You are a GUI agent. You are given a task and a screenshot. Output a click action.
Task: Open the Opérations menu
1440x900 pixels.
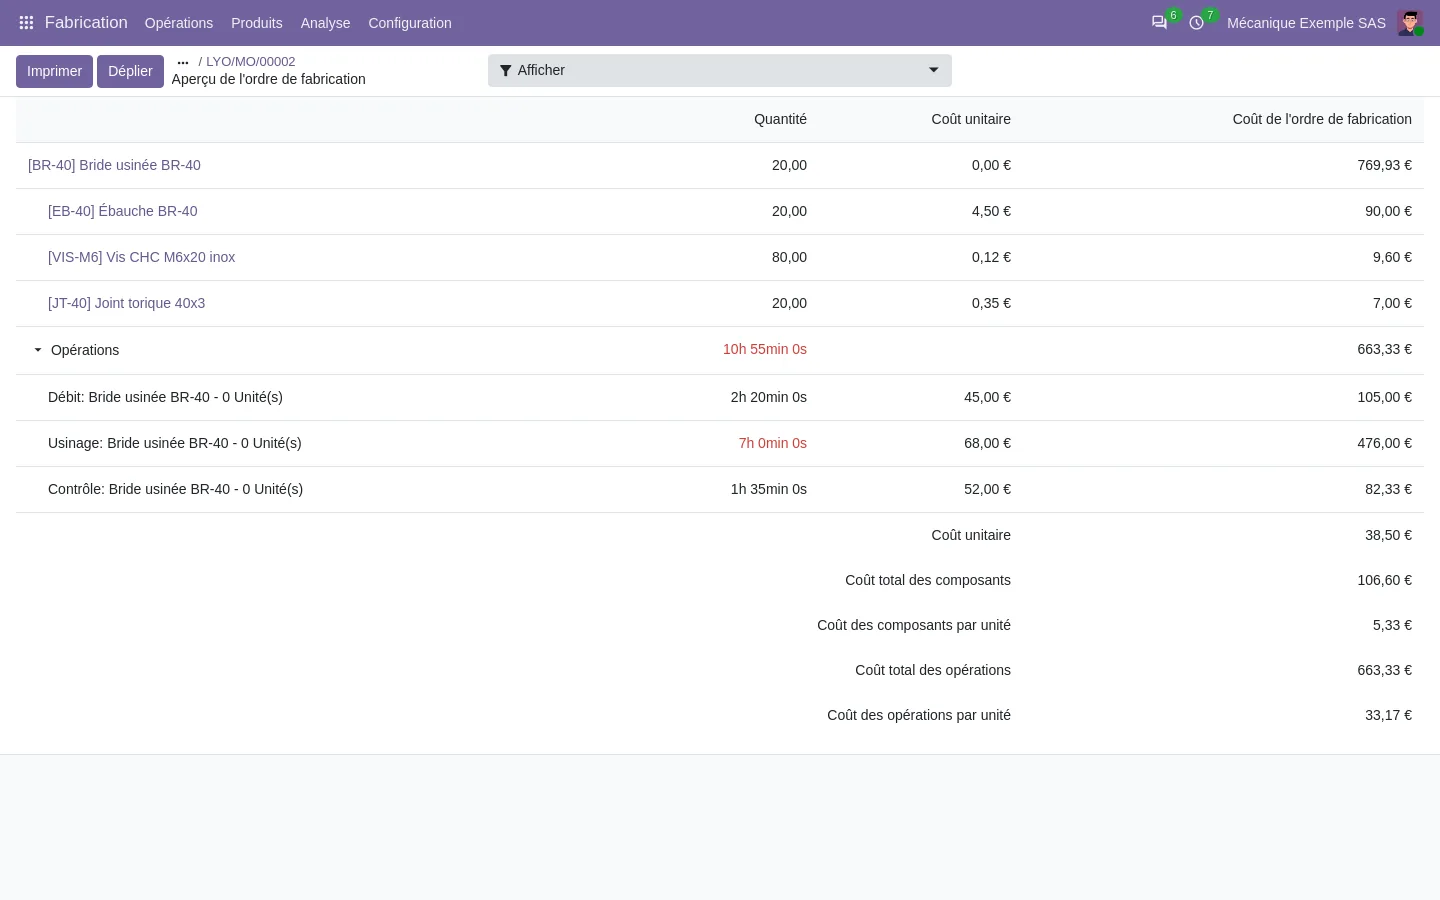[179, 23]
